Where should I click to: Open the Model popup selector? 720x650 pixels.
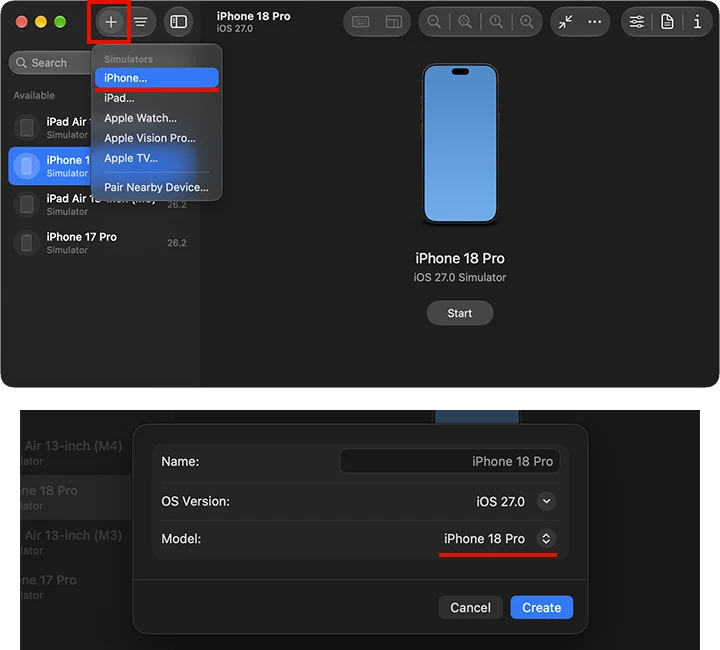click(546, 538)
